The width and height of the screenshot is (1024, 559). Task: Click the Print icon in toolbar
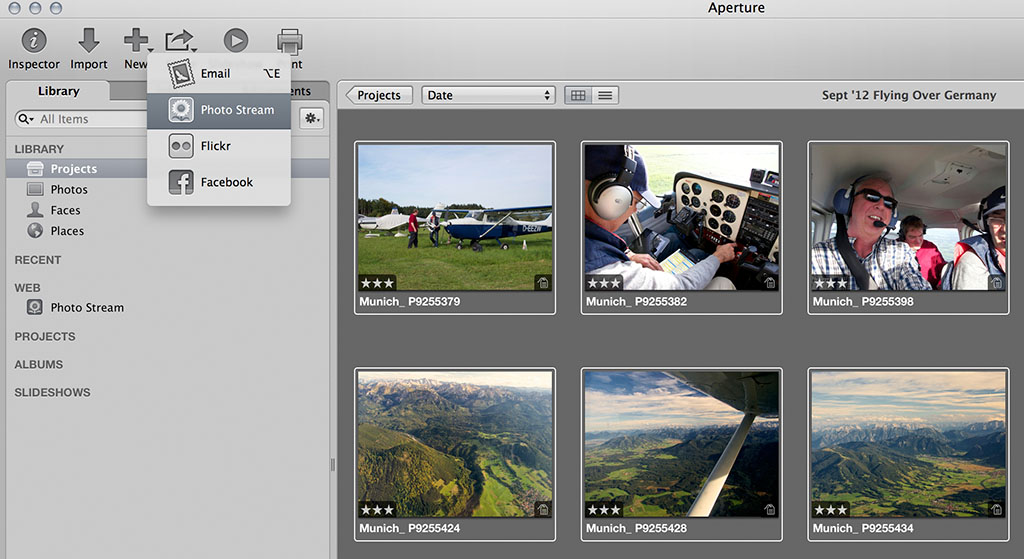point(289,41)
